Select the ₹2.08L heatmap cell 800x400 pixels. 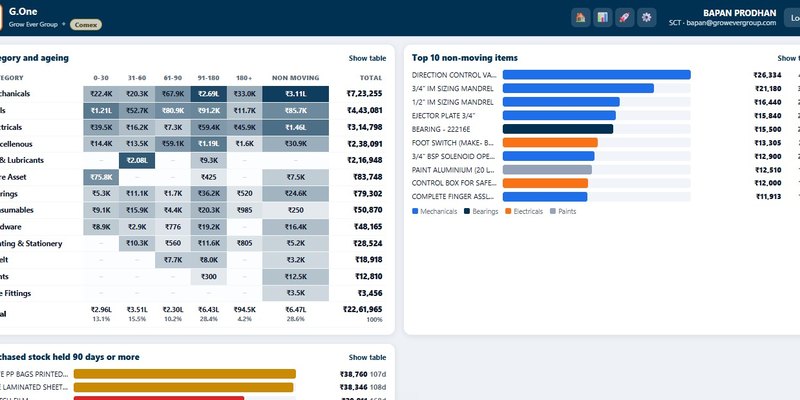pyautogui.click(x=137, y=160)
